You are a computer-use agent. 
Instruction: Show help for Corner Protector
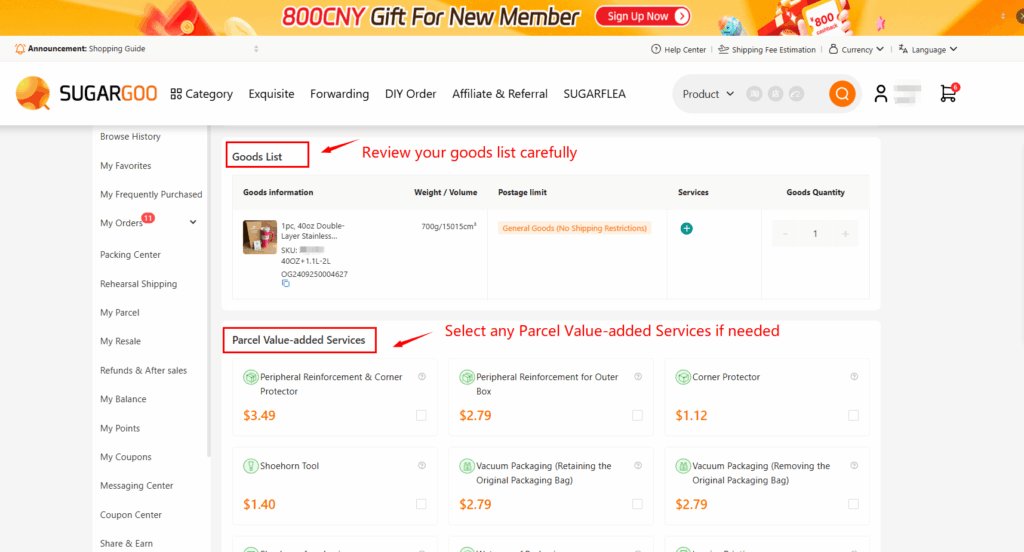tap(854, 377)
